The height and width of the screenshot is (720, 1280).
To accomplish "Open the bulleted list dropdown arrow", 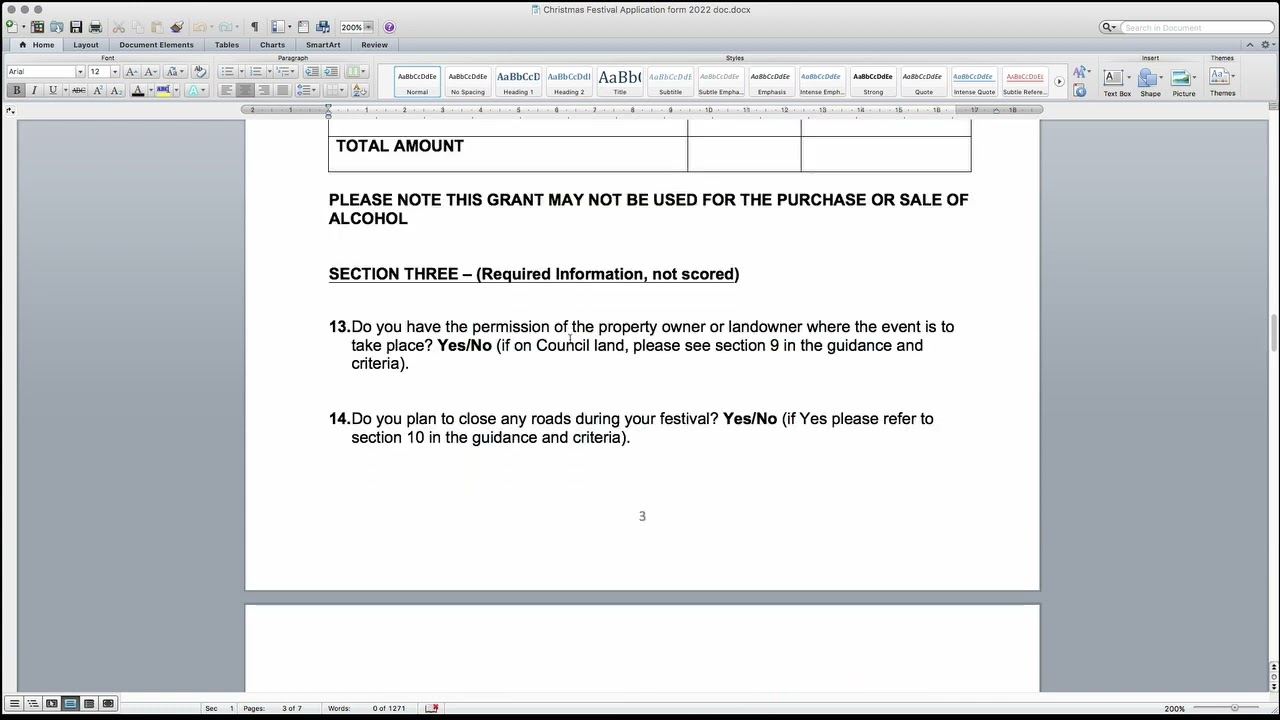I will tap(240, 71).
